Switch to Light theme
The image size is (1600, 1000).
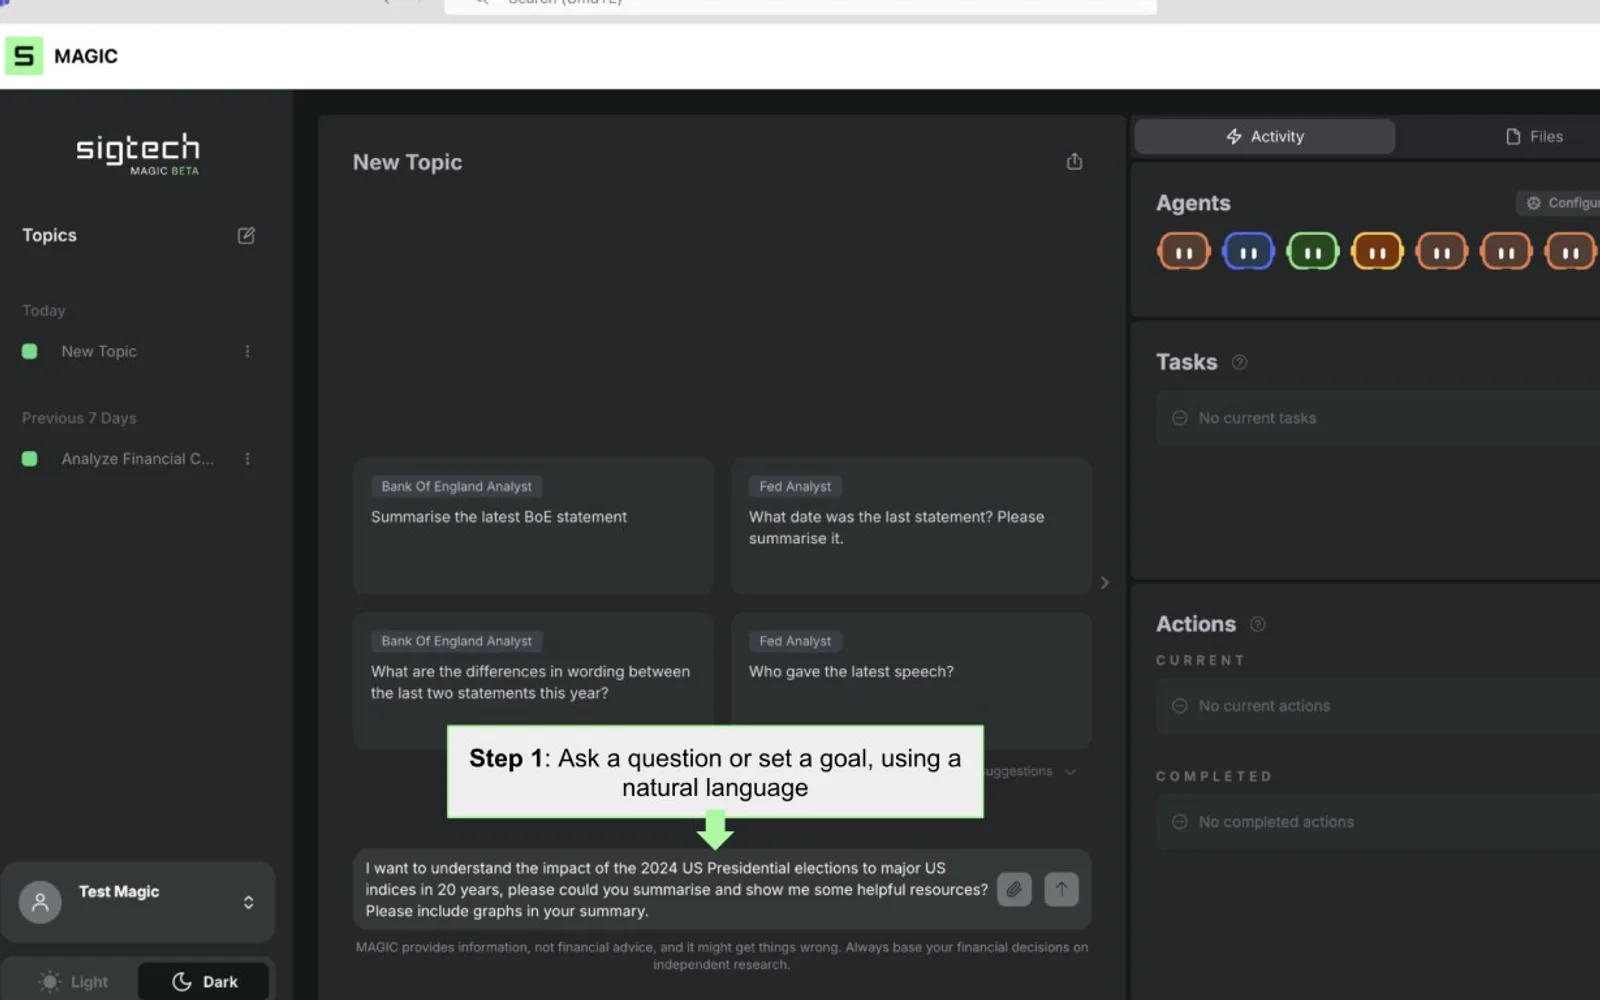(x=72, y=981)
